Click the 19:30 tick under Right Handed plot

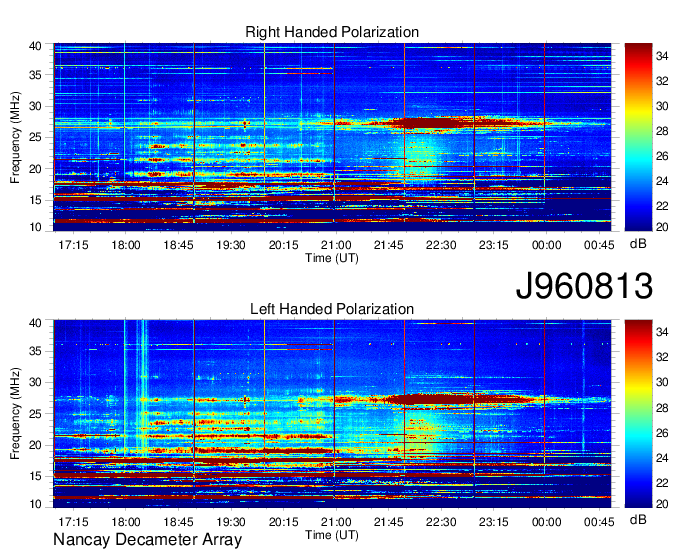(x=231, y=245)
